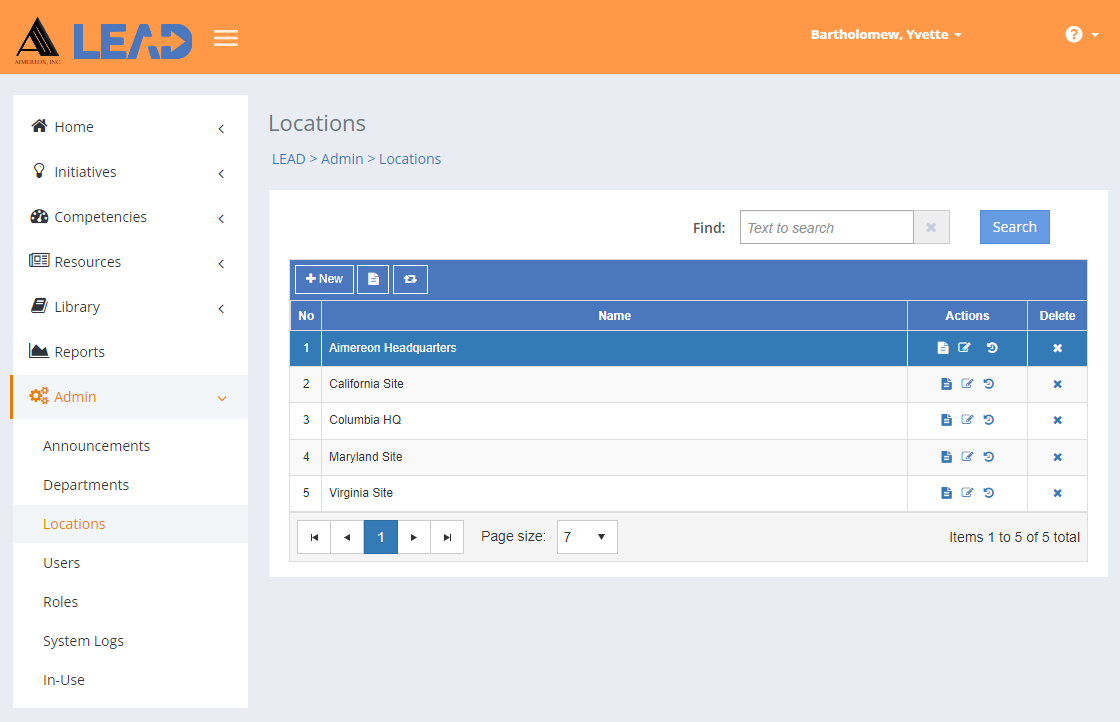
Task: Open the Bartholomew, Yvette user menu
Action: click(886, 34)
